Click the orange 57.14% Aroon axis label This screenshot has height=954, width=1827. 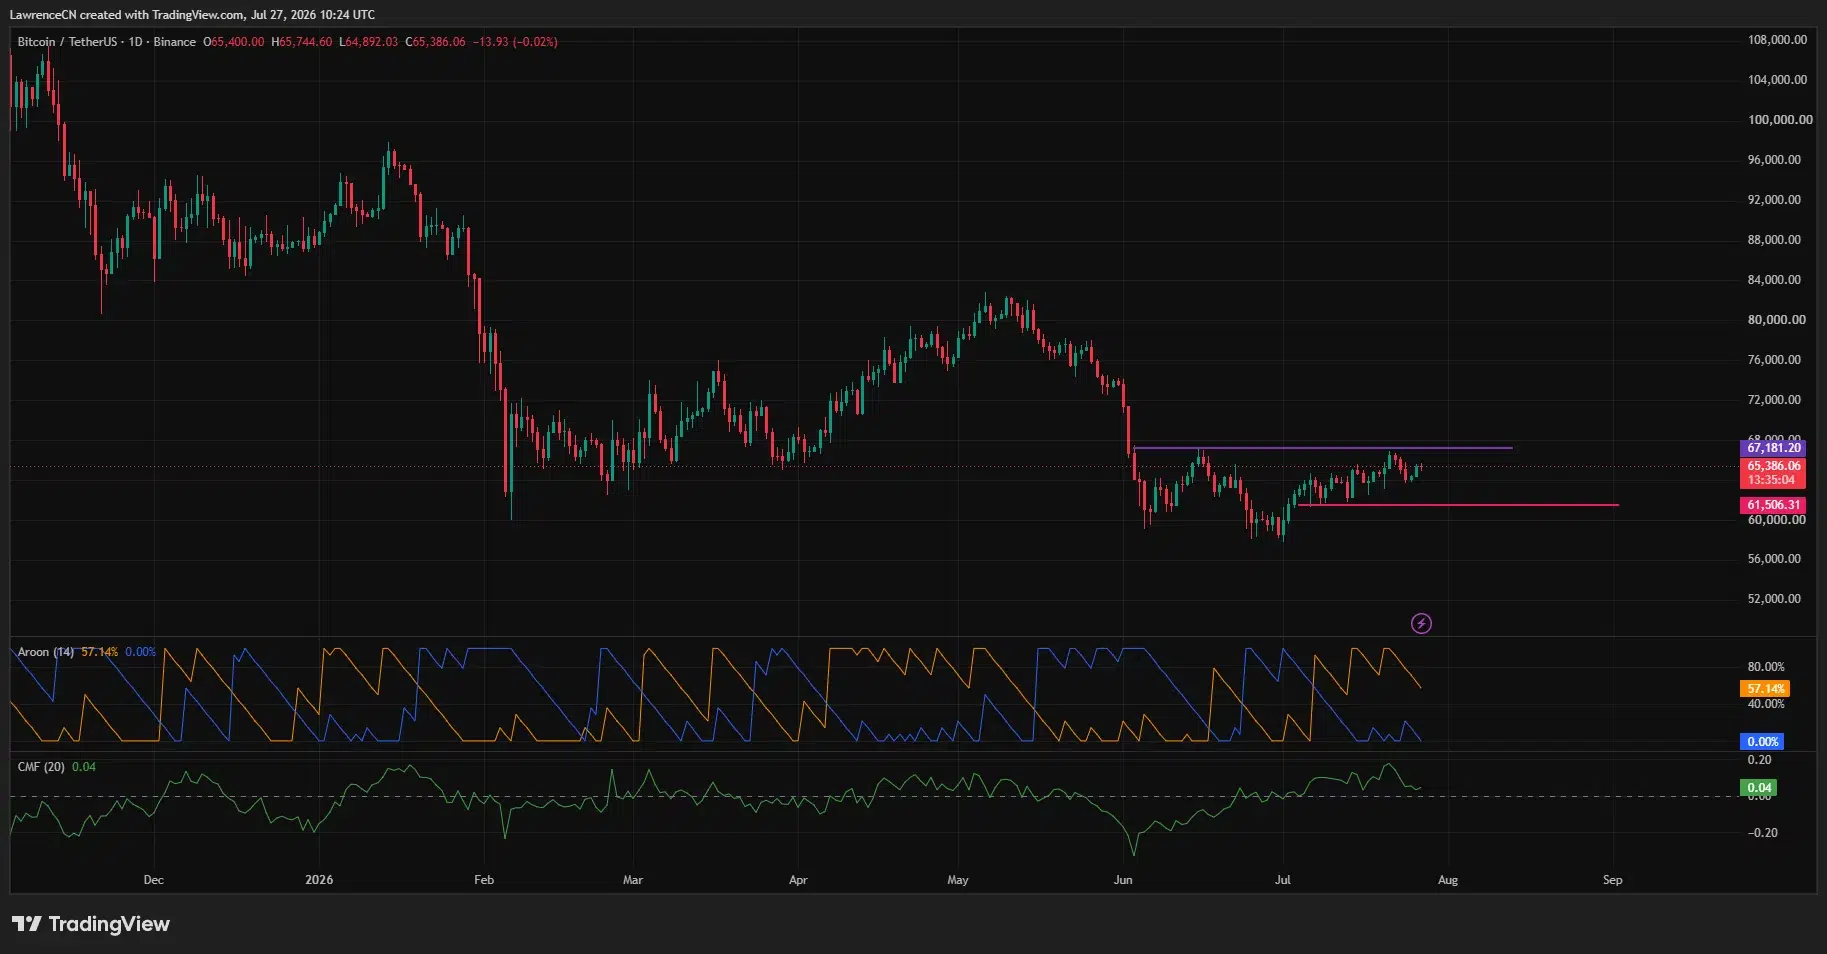click(1765, 689)
